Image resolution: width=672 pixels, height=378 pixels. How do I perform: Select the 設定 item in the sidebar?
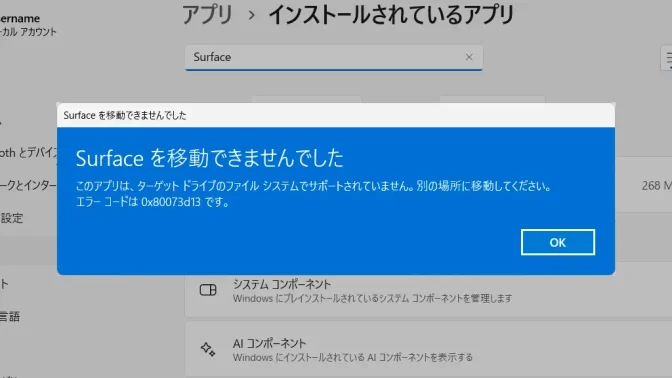coord(12,218)
